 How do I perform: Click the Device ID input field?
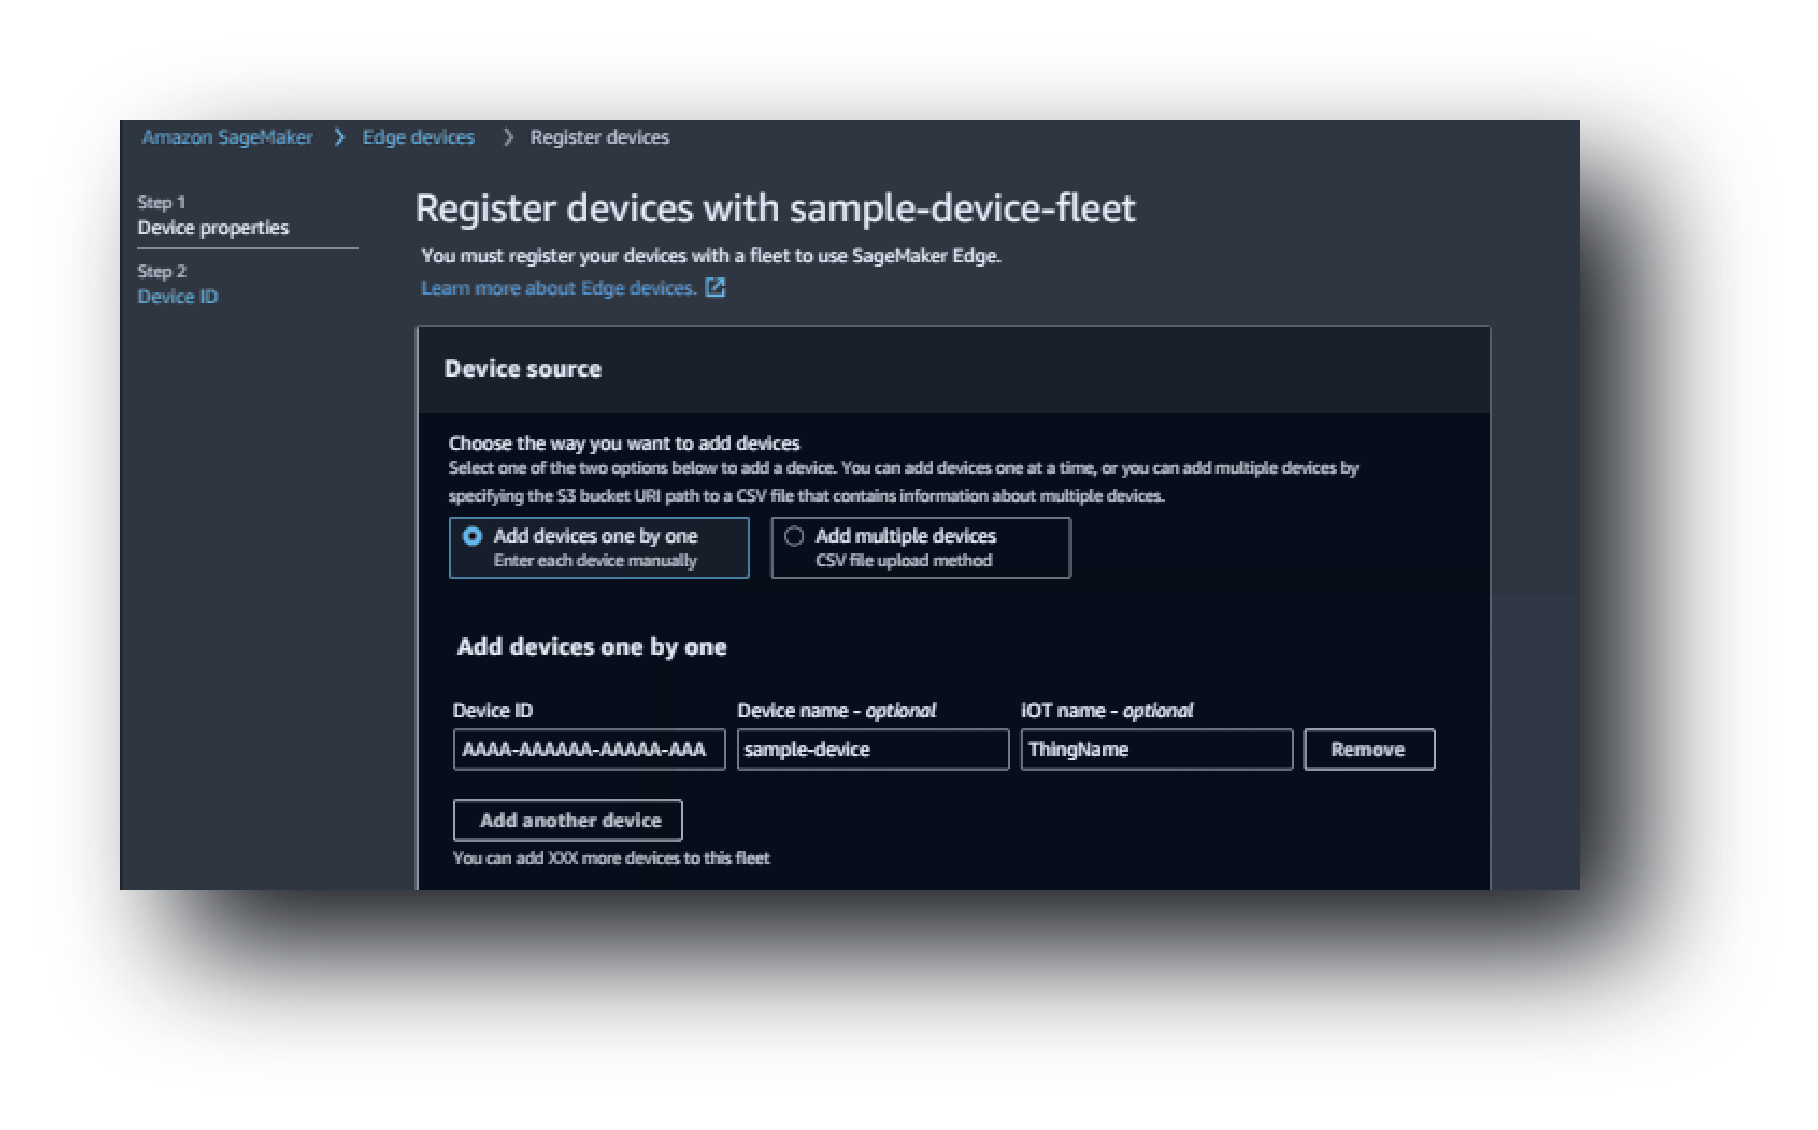coord(589,749)
